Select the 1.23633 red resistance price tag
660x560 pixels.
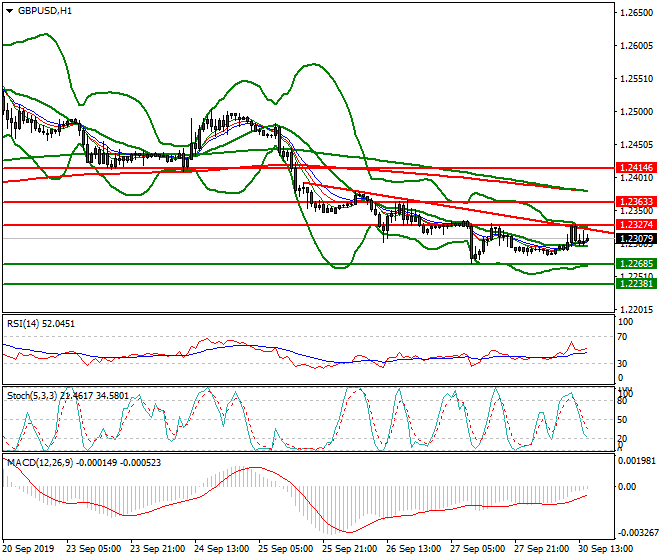pos(636,202)
